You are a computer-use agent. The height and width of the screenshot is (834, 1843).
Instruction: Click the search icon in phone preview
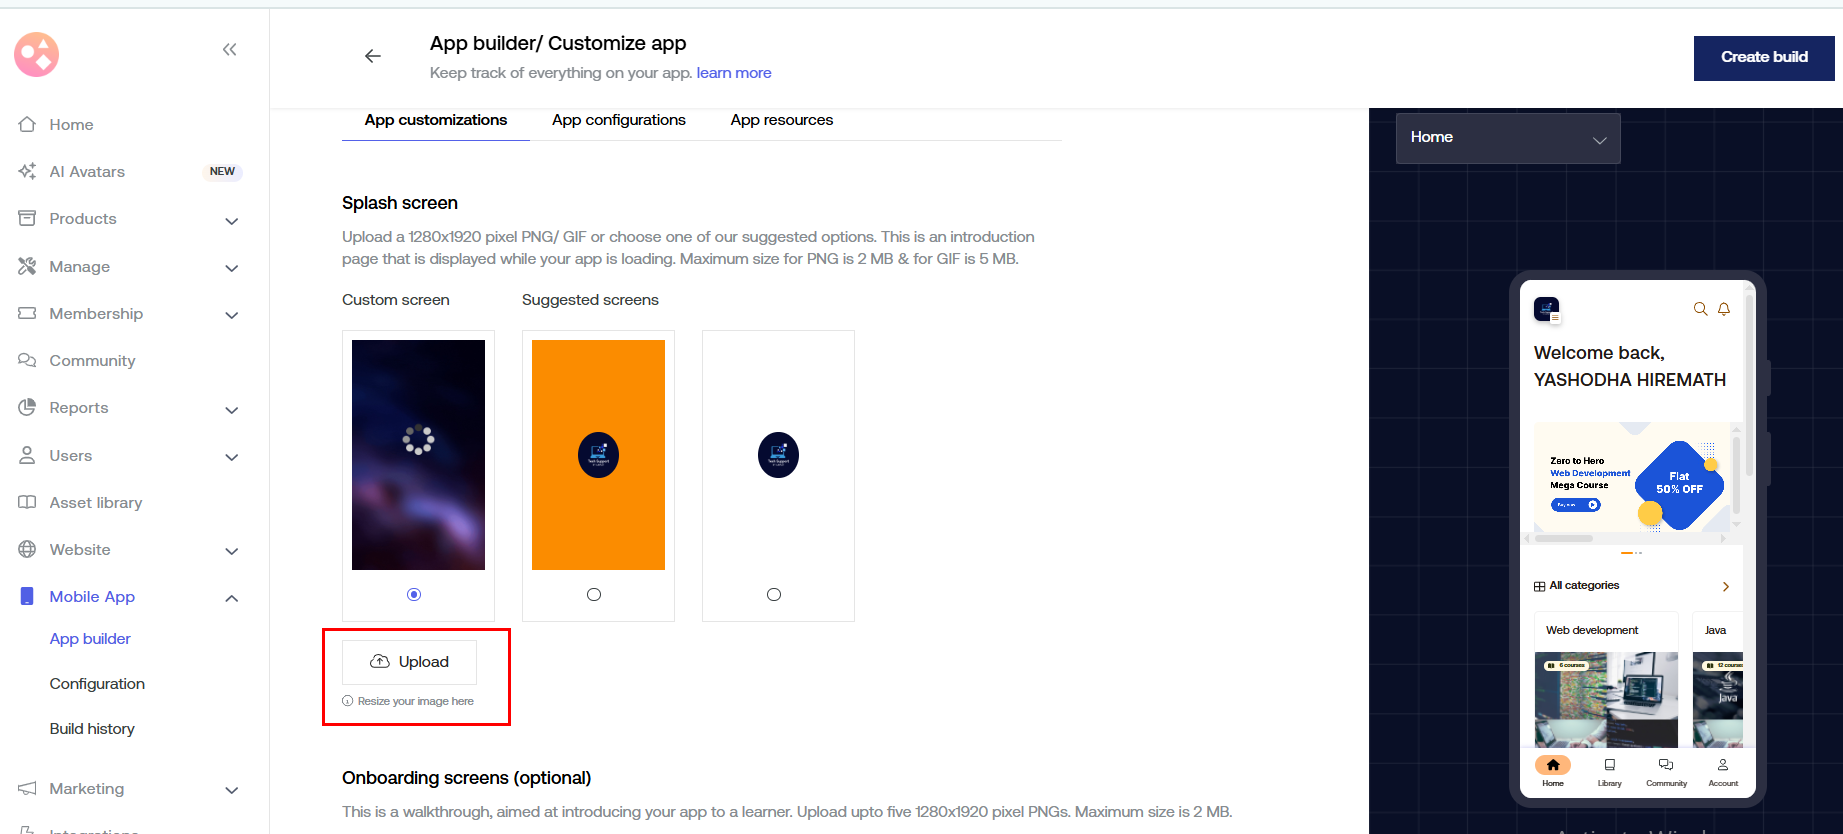1700,309
